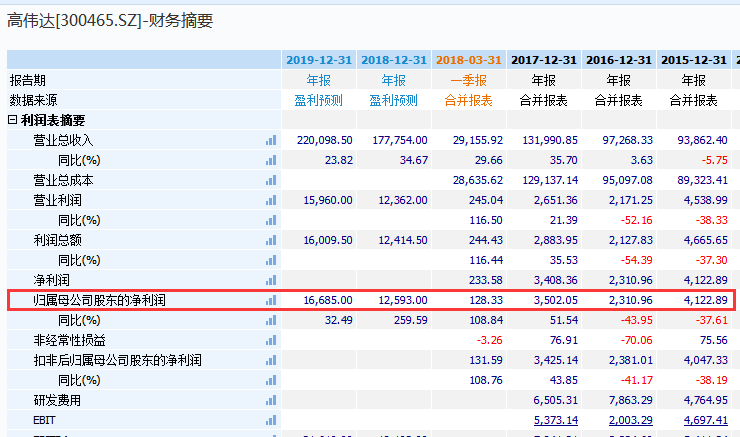Click net profit value 16,685.00
The image size is (740, 437).
[x=328, y=300]
